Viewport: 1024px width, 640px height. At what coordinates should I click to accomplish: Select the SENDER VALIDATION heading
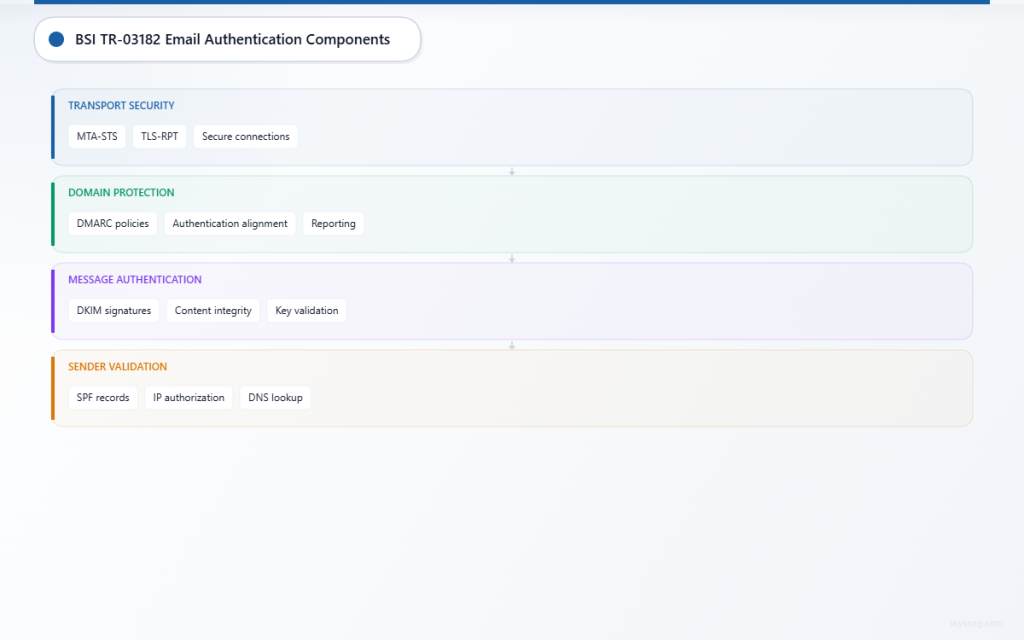118,367
